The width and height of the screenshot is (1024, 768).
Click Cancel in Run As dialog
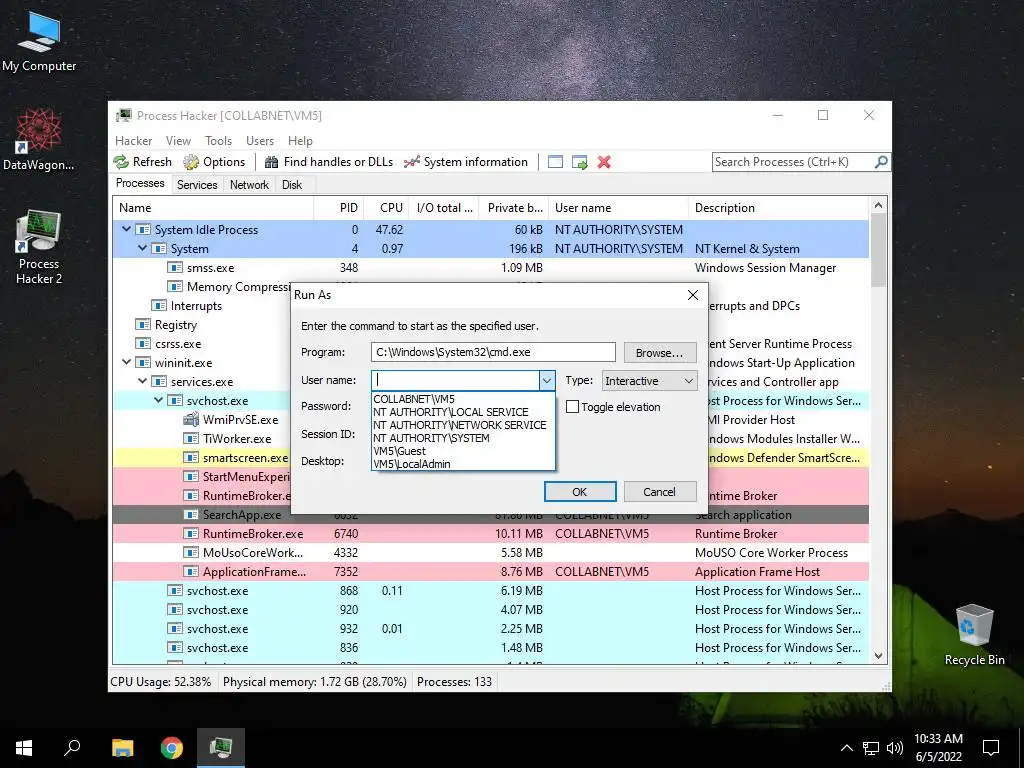[x=660, y=492]
